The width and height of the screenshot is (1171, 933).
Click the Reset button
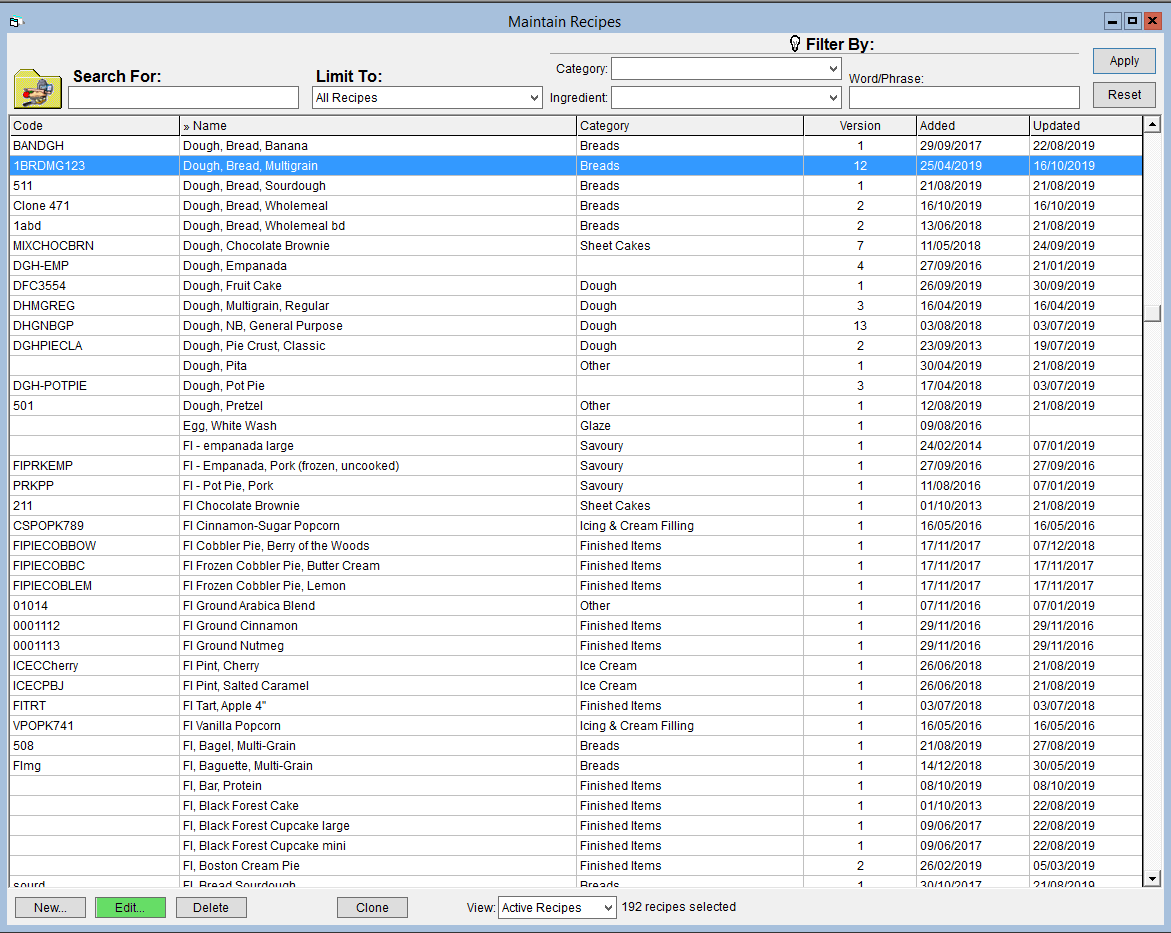(1124, 95)
